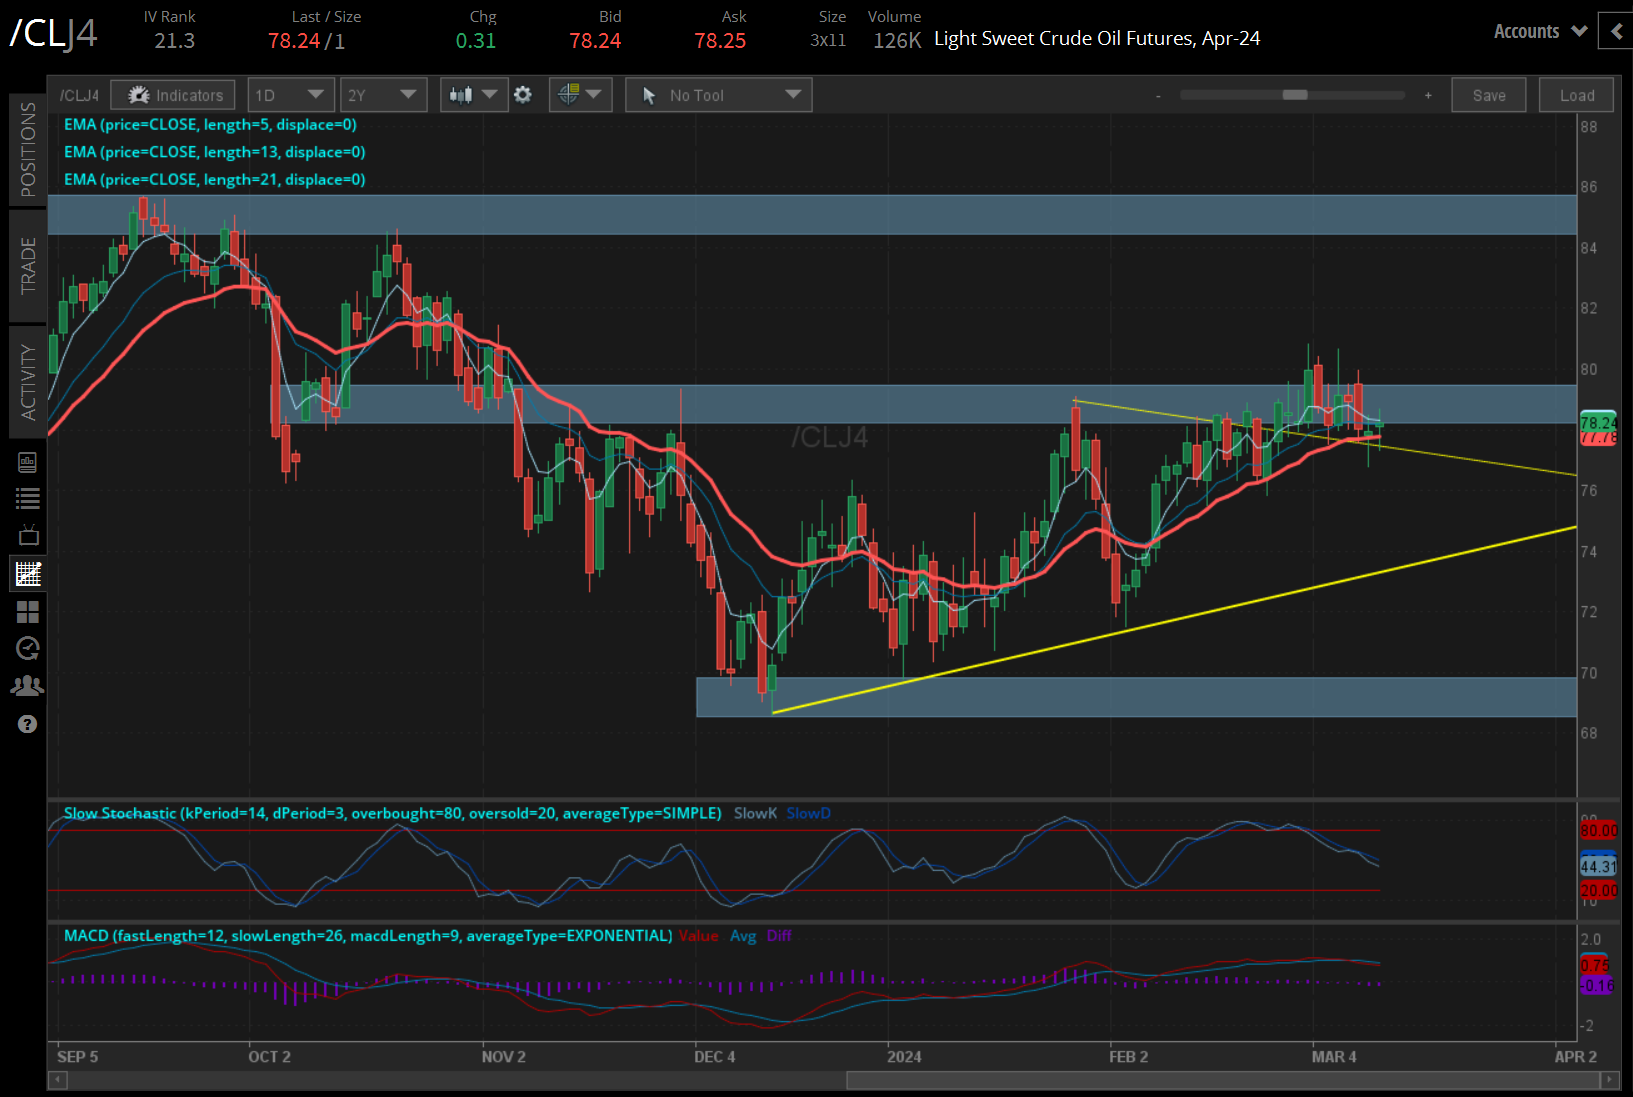This screenshot has height=1097, width=1633.
Task: Click the Save button
Action: (x=1488, y=95)
